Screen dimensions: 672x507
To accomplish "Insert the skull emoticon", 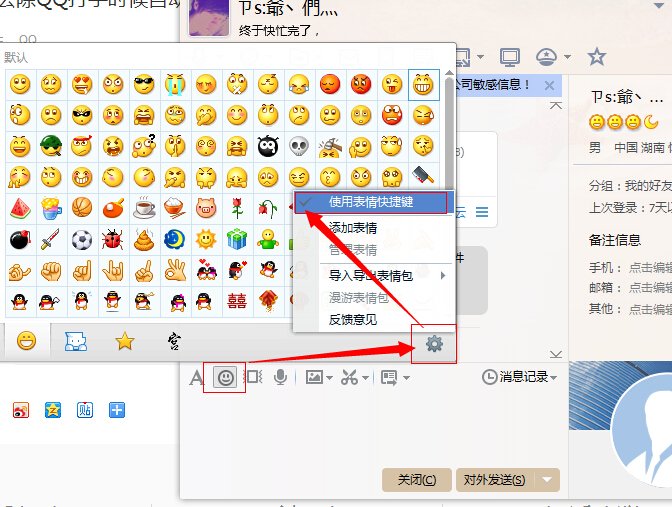I will click(x=299, y=147).
